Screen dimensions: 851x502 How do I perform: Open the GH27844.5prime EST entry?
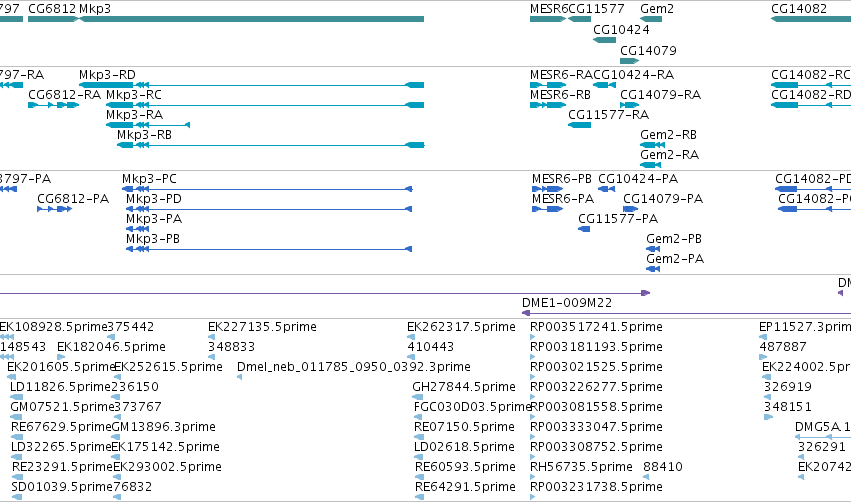[463, 386]
